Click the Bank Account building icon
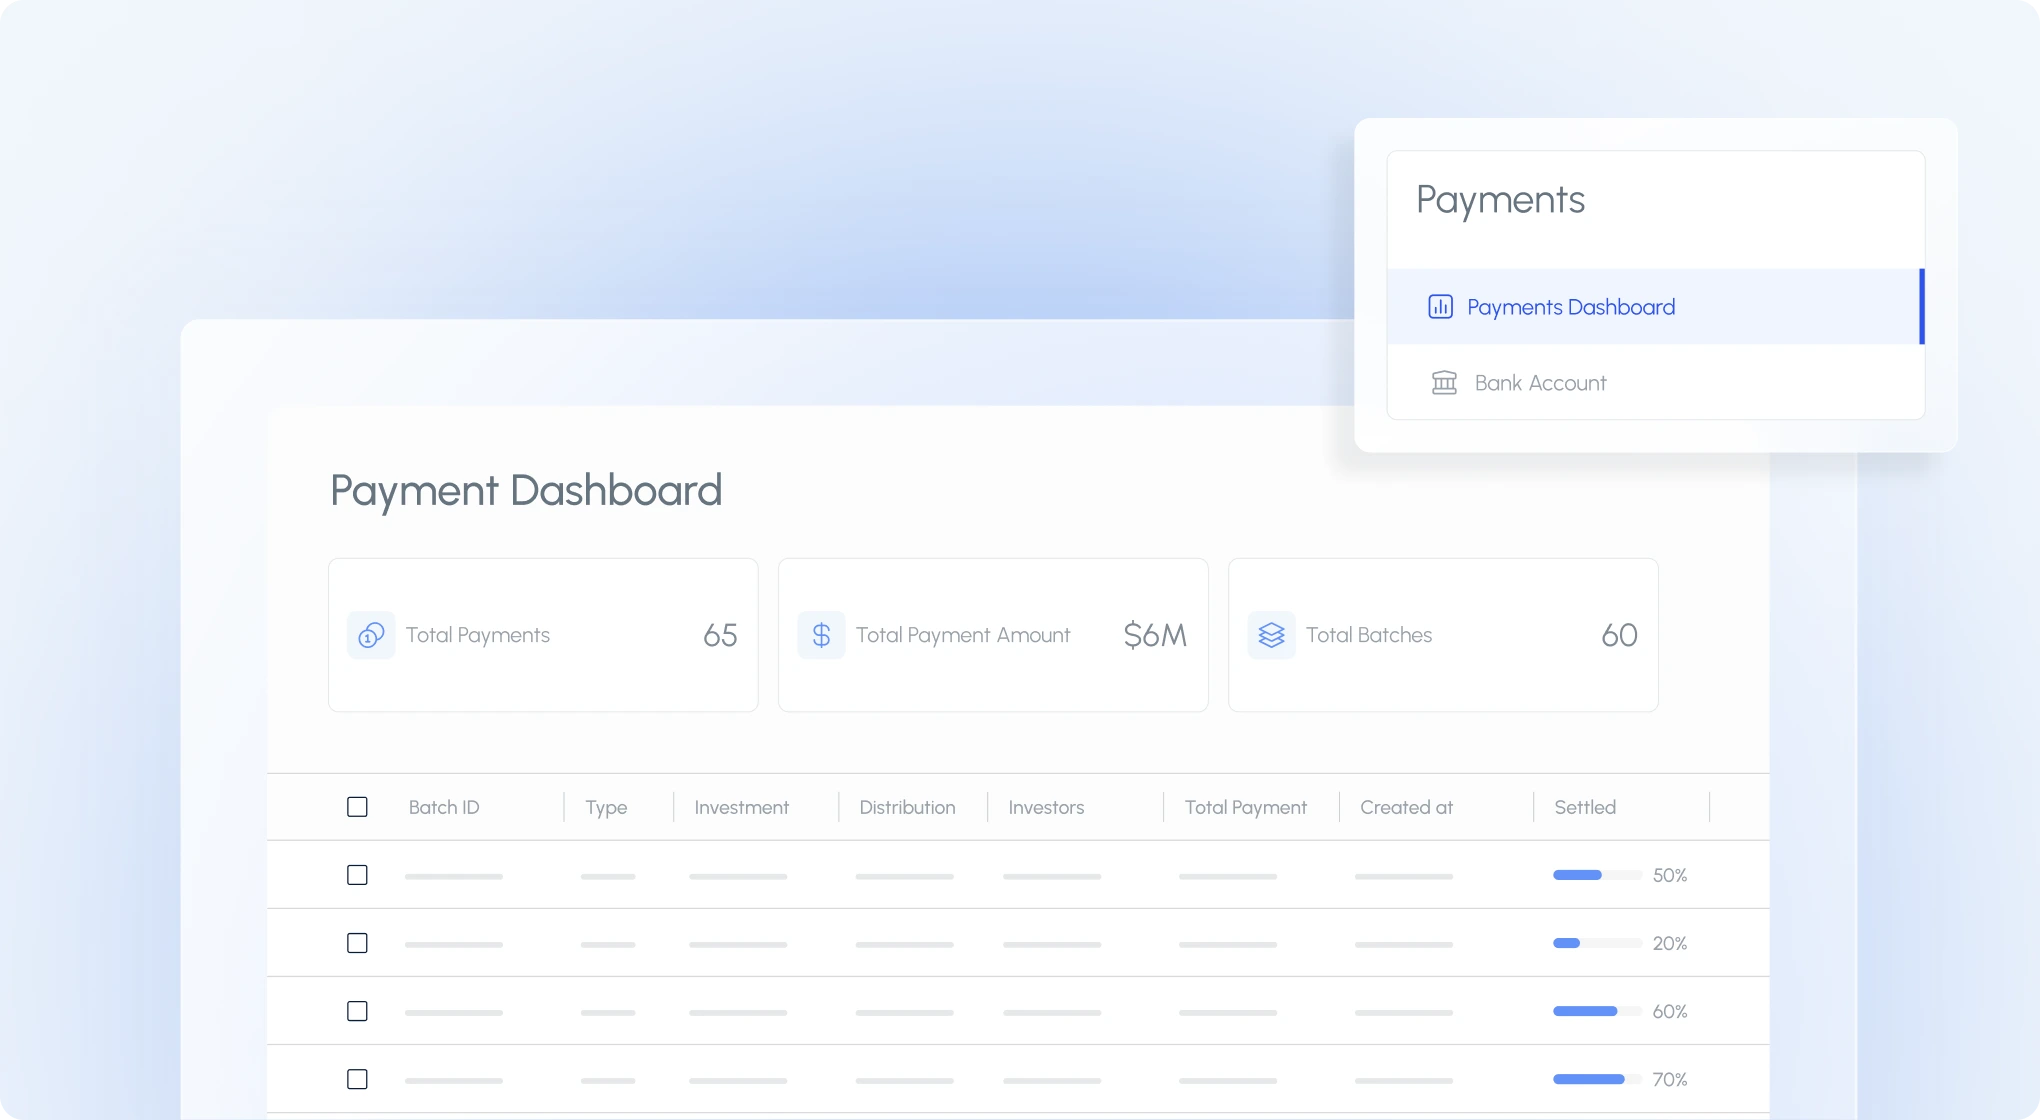Screen dimensions: 2040x1120 pos(1444,383)
